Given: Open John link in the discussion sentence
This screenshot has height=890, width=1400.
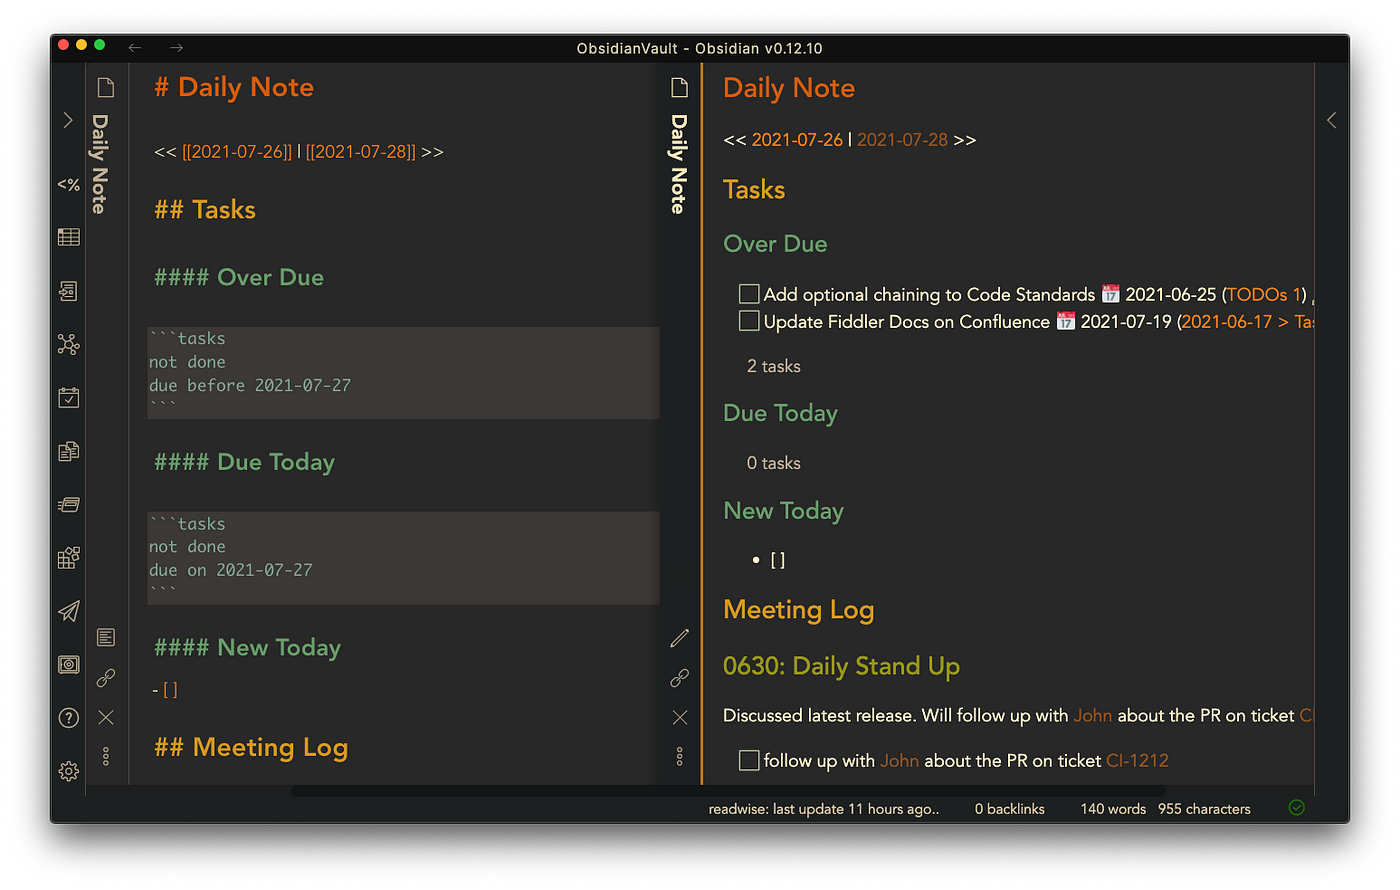Looking at the screenshot, I should (x=1092, y=716).
